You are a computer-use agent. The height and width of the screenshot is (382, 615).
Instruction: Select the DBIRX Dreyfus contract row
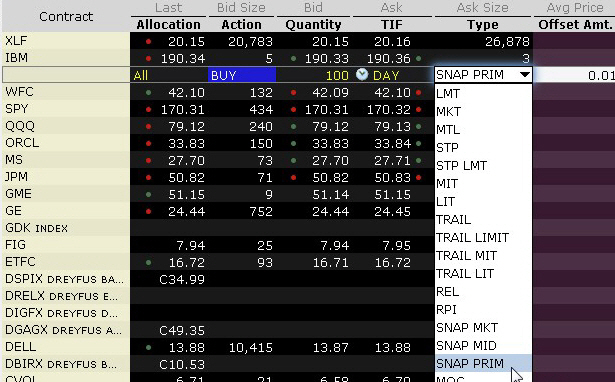click(x=66, y=364)
